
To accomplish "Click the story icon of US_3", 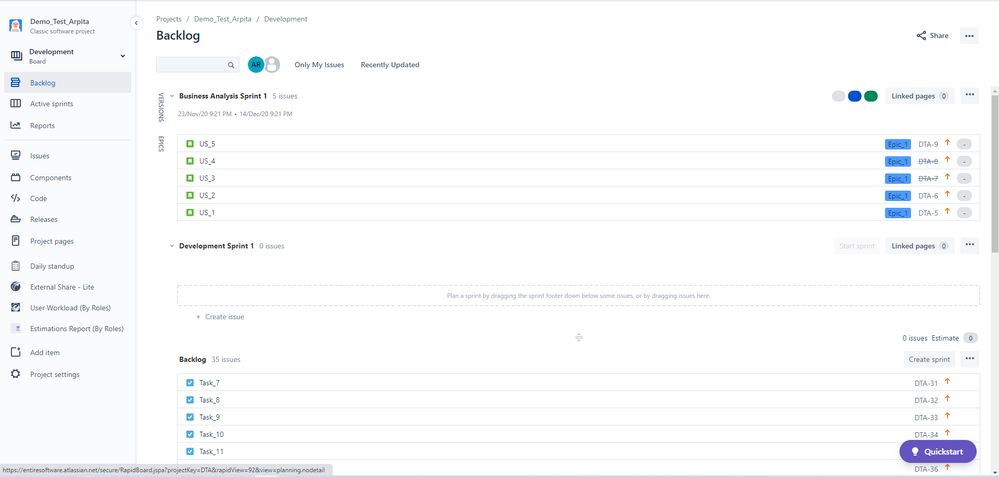I will coord(190,178).
